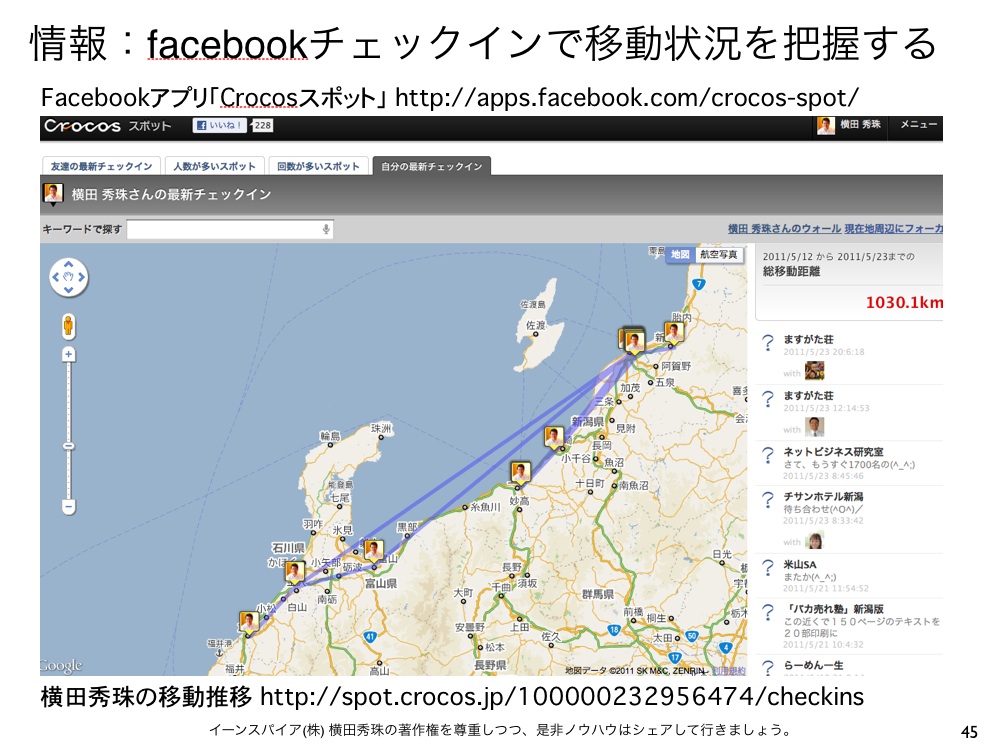
Task: Click the 佐渡 label on the map
Action: coord(535,326)
